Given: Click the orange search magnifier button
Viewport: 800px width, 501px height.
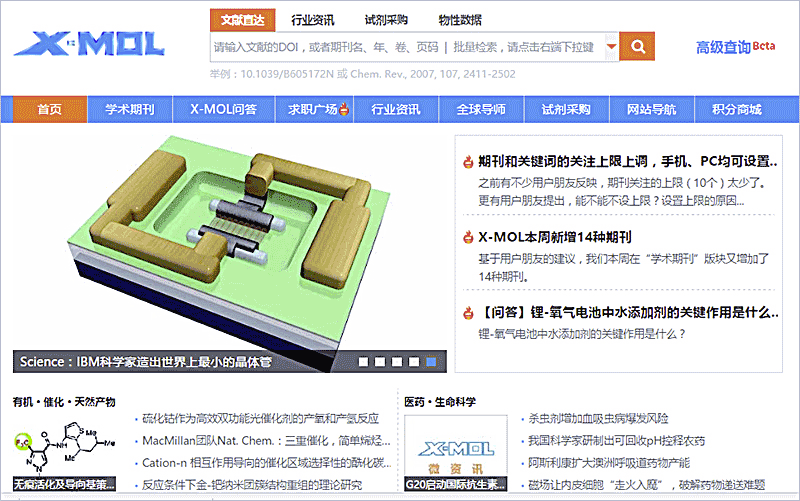Looking at the screenshot, I should pyautogui.click(x=636, y=46).
